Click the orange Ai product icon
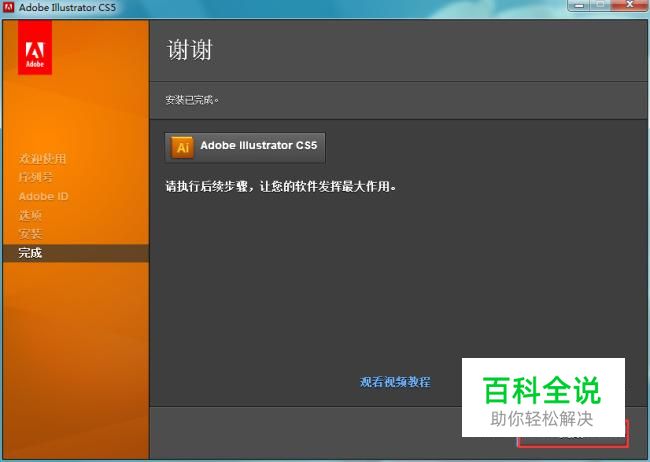 pyautogui.click(x=182, y=147)
